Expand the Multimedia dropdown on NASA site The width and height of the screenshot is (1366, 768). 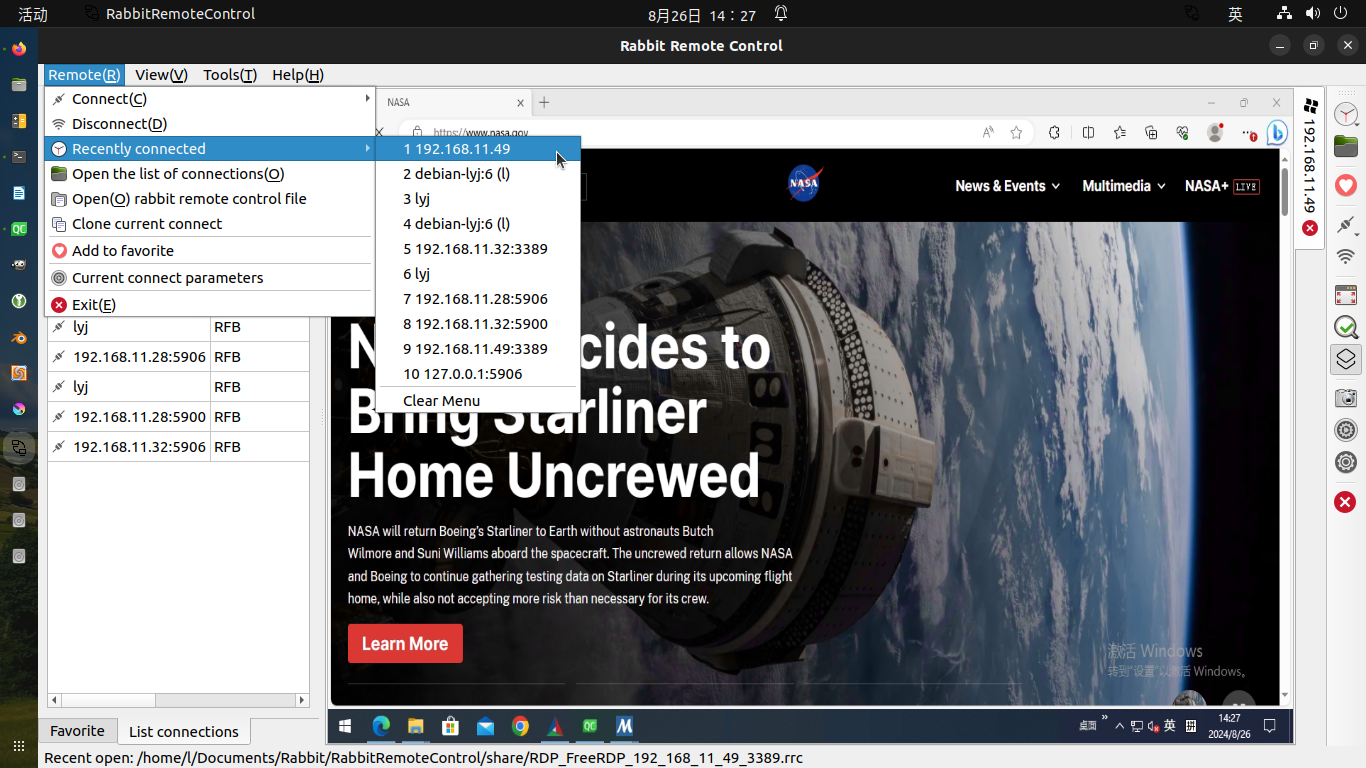pyautogui.click(x=1123, y=186)
